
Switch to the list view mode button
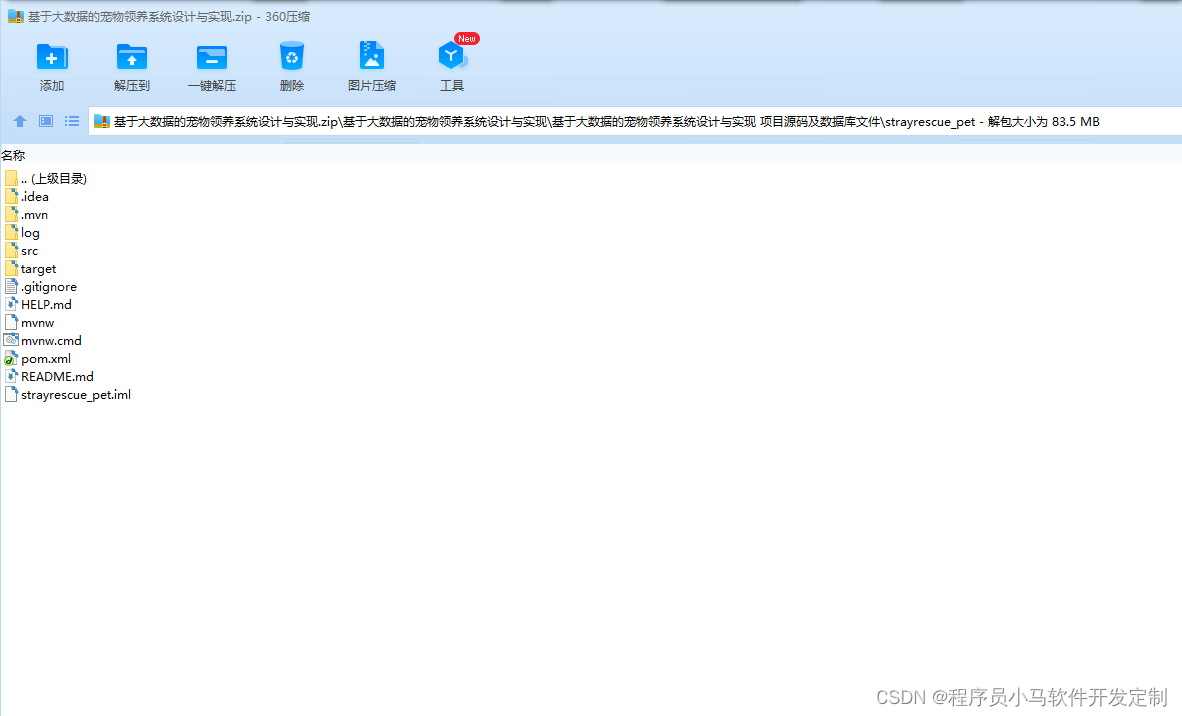tap(72, 121)
